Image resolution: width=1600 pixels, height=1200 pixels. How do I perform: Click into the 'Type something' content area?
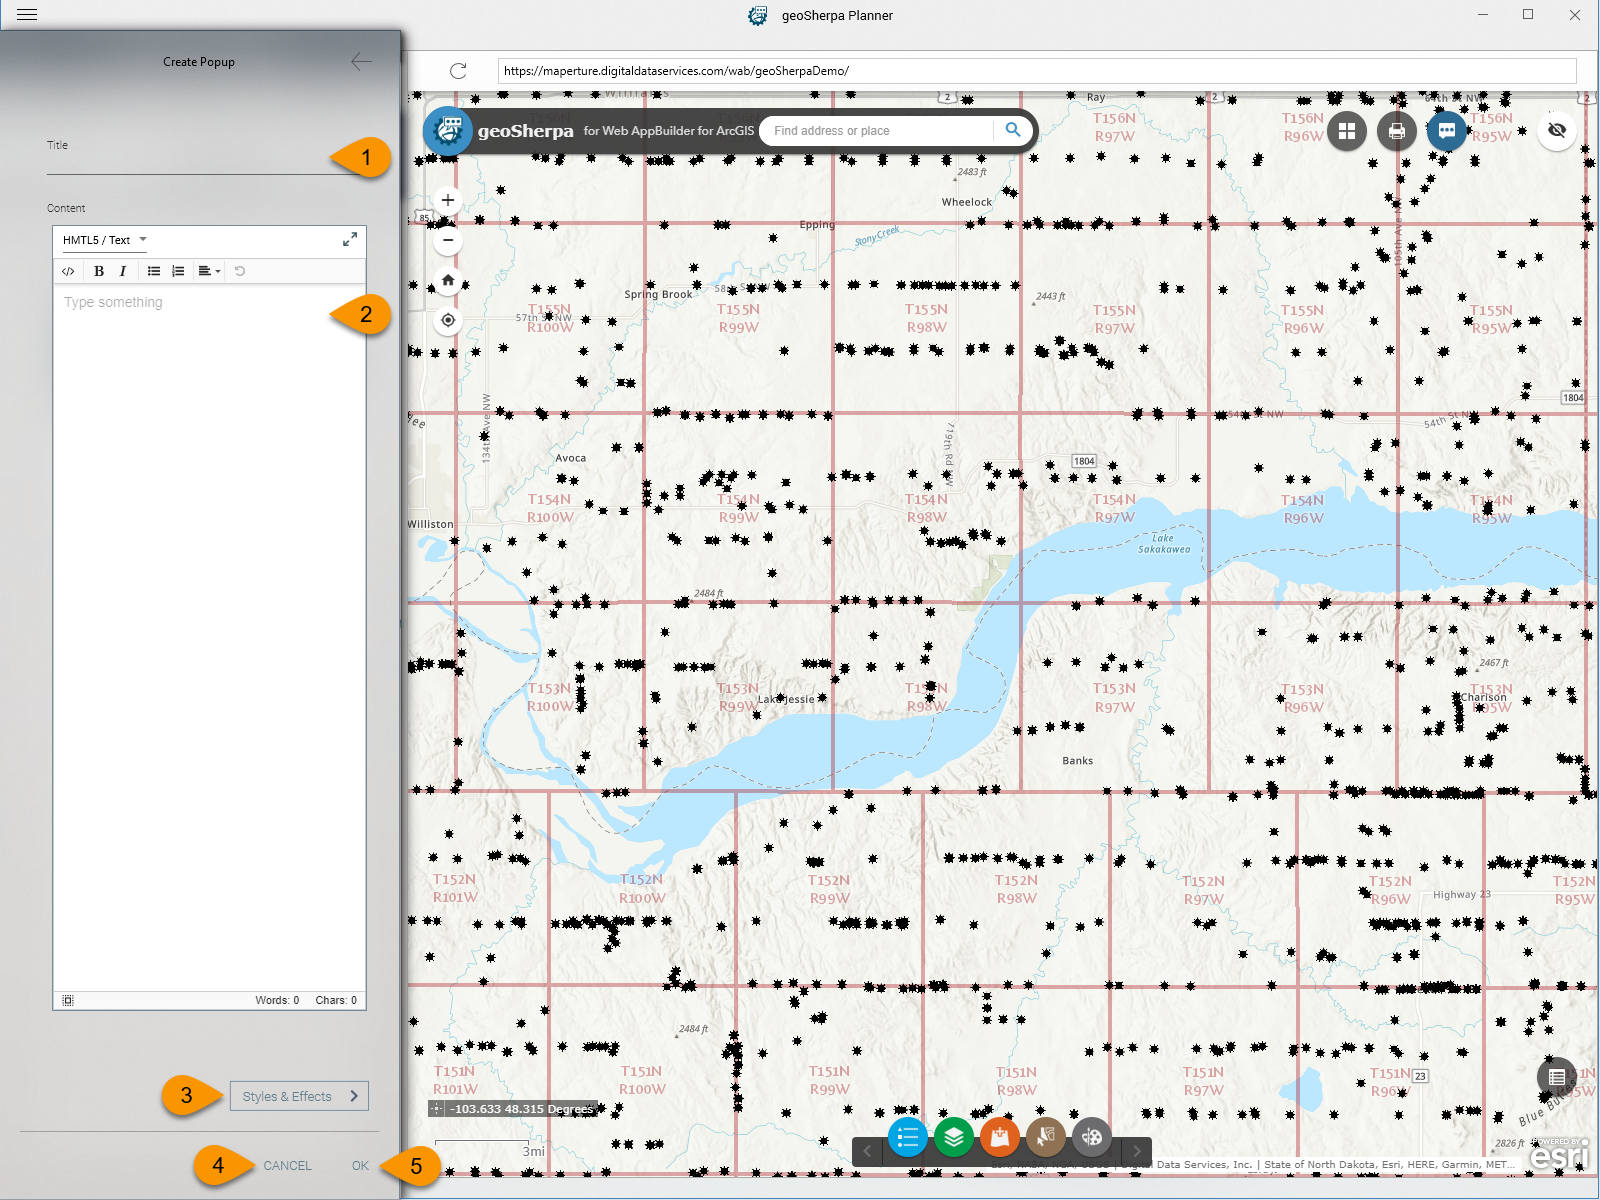coord(209,638)
